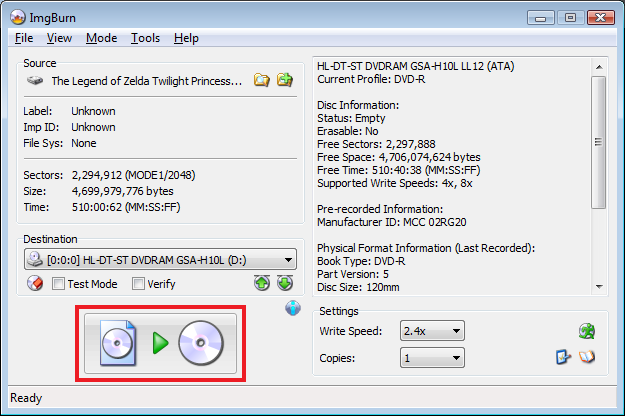625x416 pixels.
Task: Click the source file name 'The Legend of Zelda Twilight Princess...'
Action: (x=147, y=81)
